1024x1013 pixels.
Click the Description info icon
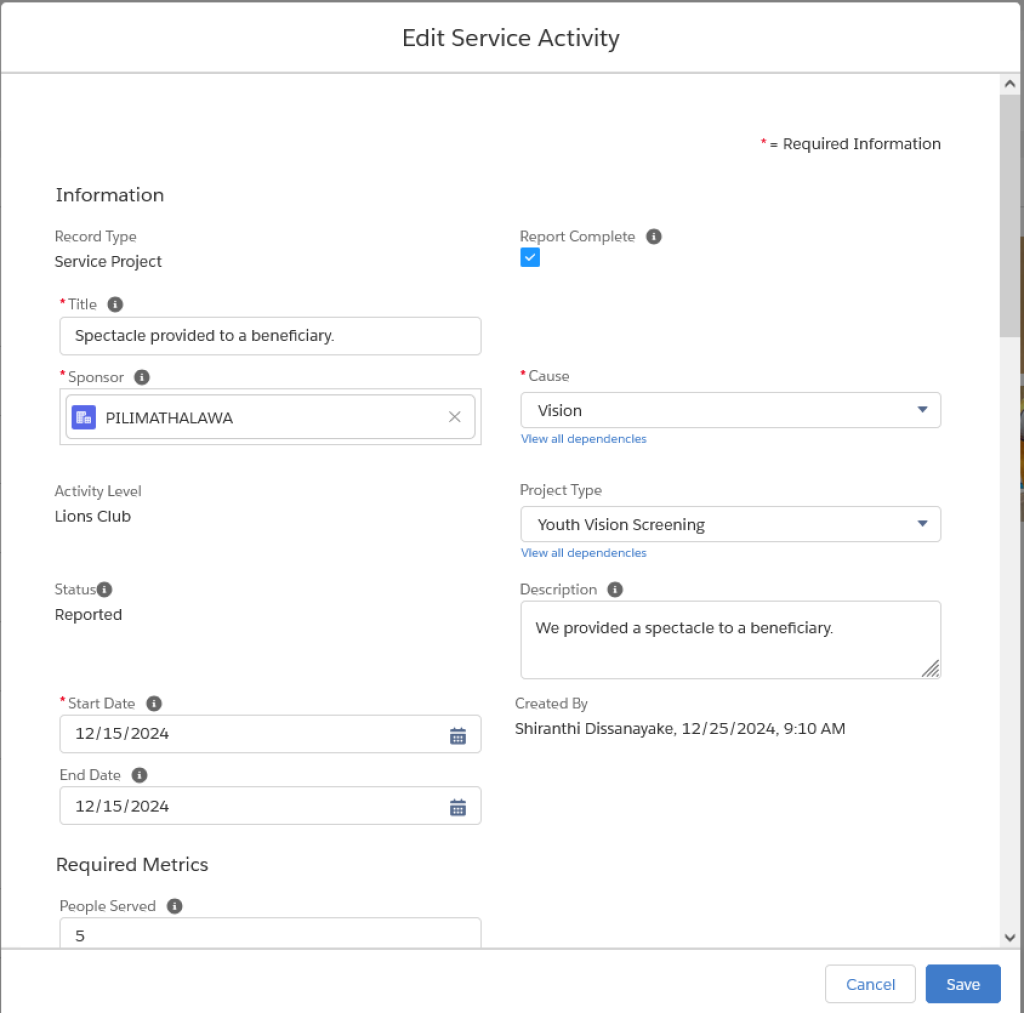coord(615,589)
